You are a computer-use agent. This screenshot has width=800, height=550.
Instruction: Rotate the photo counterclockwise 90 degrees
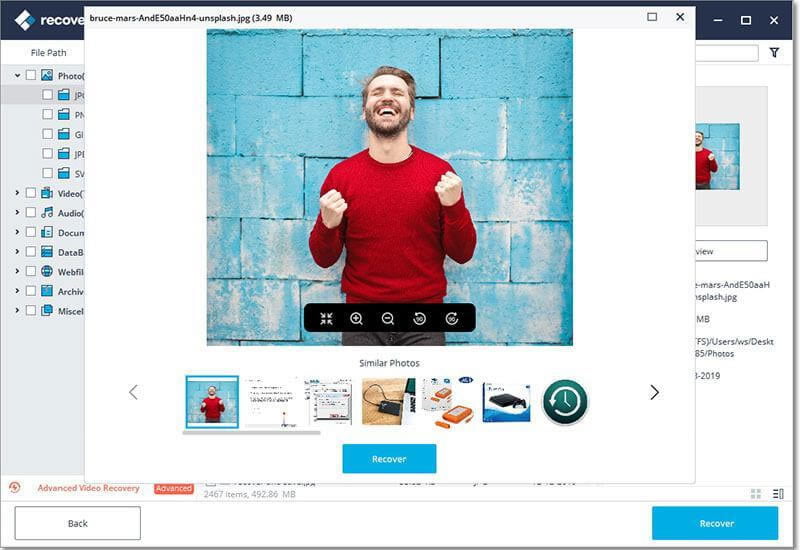(x=420, y=318)
